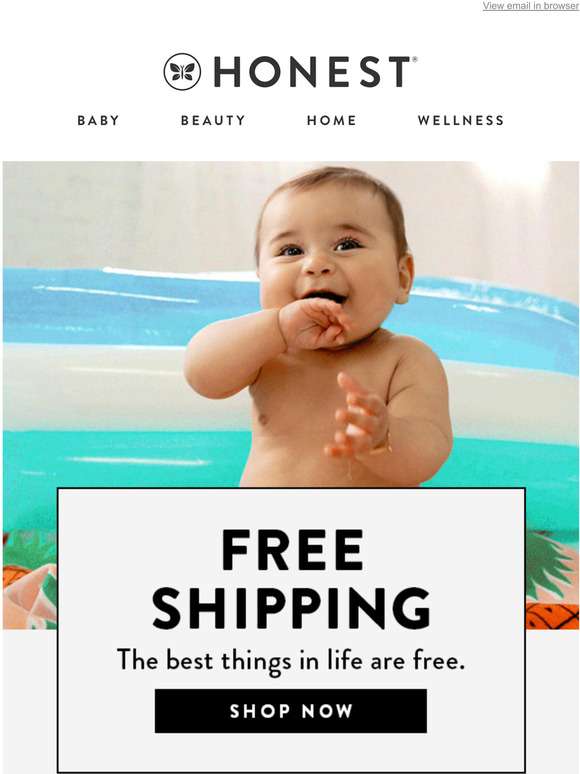580x774 pixels.
Task: Click the word SHIPPING in headline
Action: (x=291, y=608)
